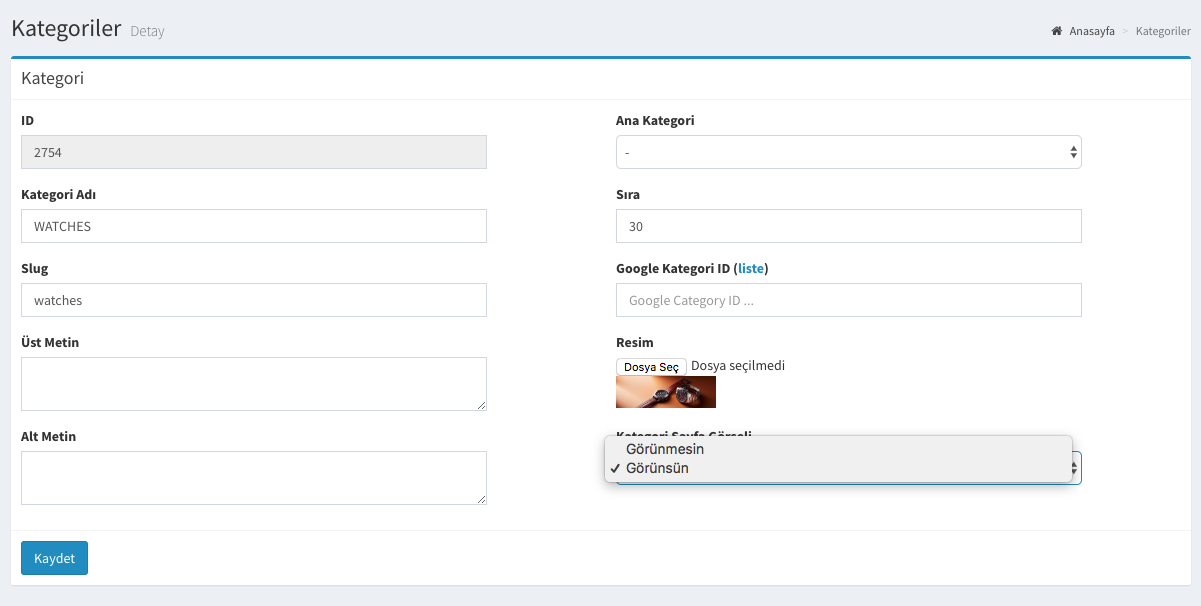
Task: Click the Google Category ID input
Action: pos(848,300)
